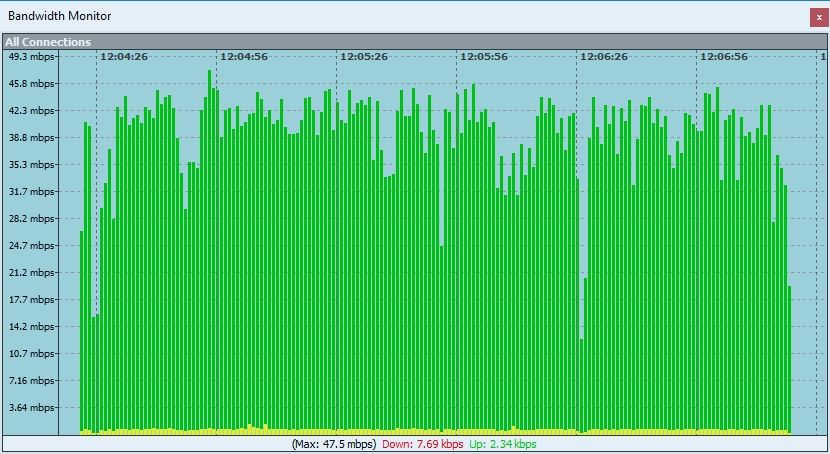
Task: Click the 12:04:26 time marker
Action: tap(124, 57)
